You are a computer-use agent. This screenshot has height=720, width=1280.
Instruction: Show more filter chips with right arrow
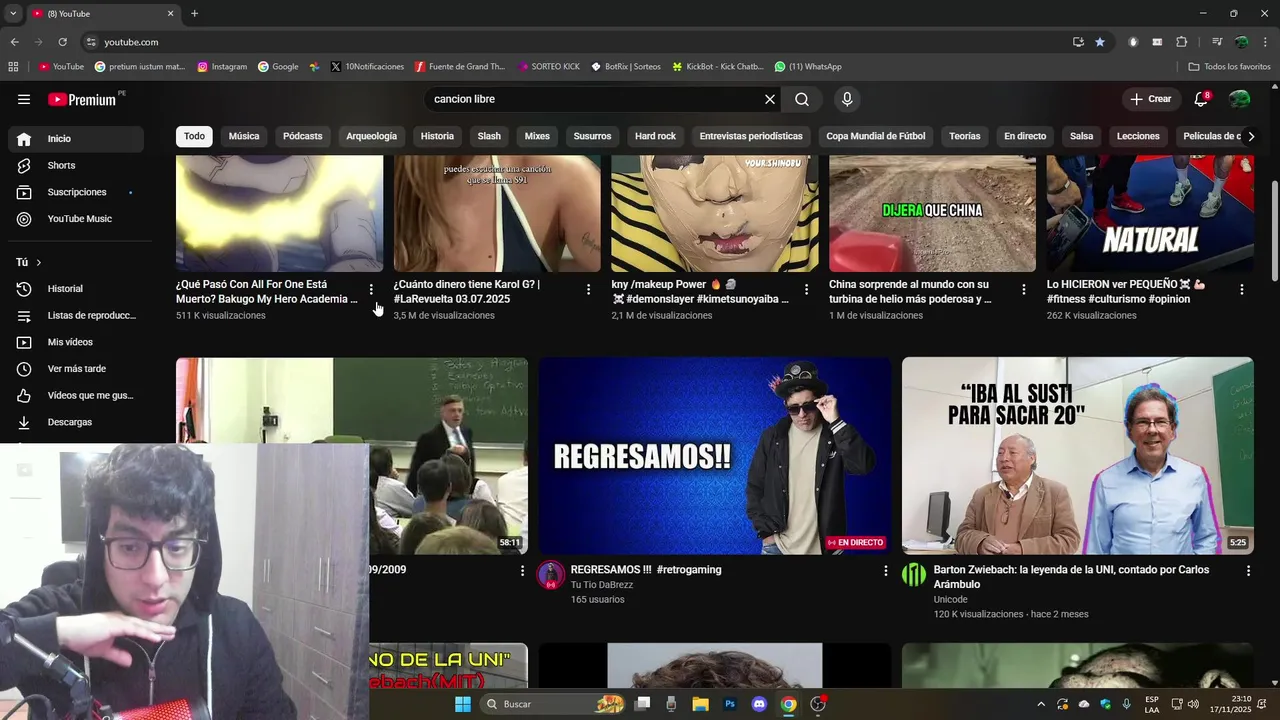pos(1250,136)
